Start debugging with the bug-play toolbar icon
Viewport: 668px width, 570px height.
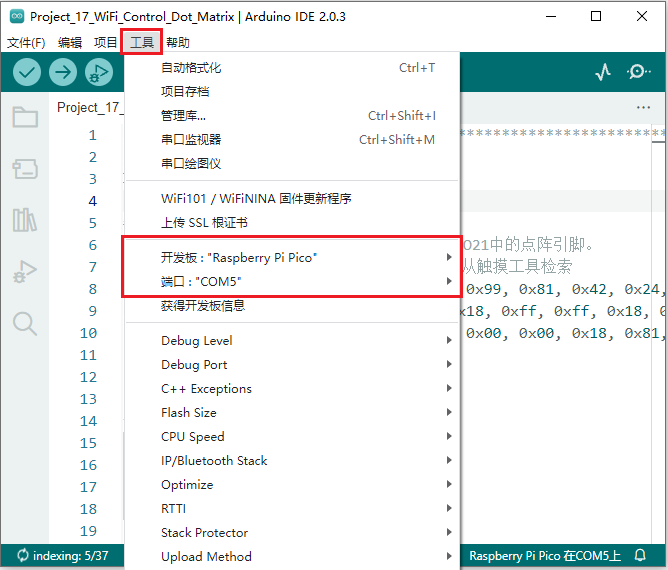click(x=99, y=72)
